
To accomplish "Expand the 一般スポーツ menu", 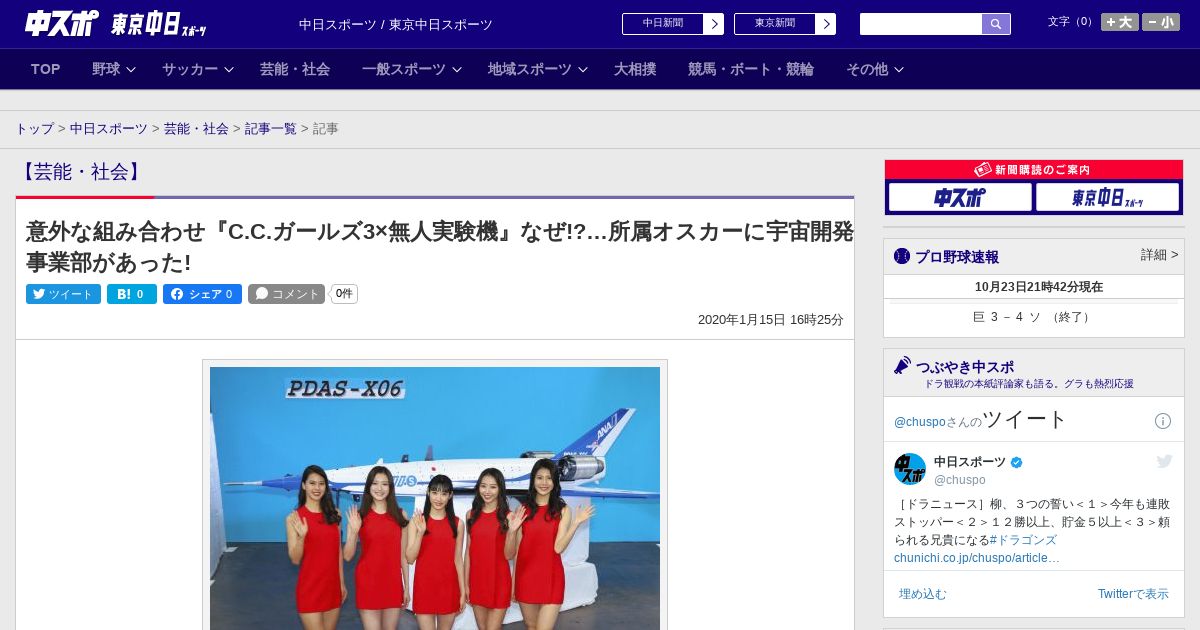I will 412,69.
